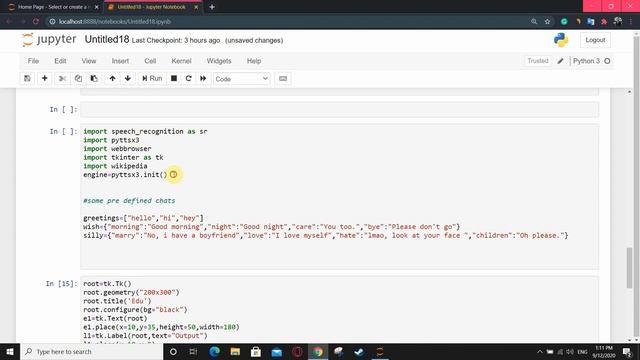Image resolution: width=640 pixels, height=360 pixels.
Task: Switch to the Untitled18 Jupyter Notebook tab
Action: [151, 7]
